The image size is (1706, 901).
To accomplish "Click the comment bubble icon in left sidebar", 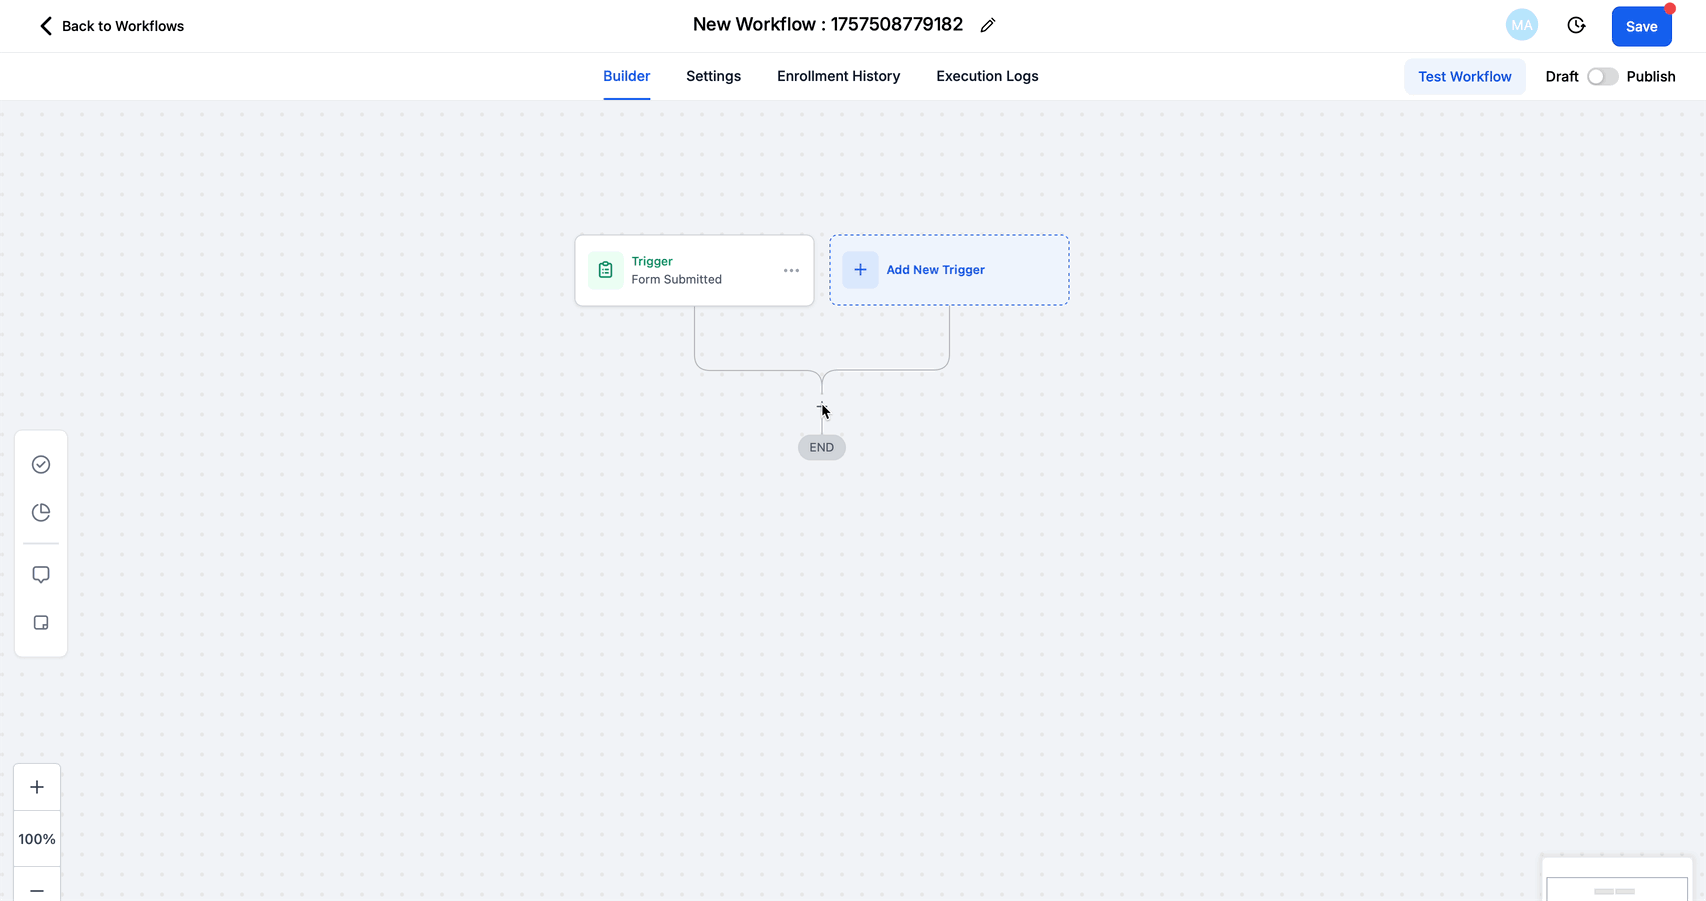I will [x=41, y=574].
